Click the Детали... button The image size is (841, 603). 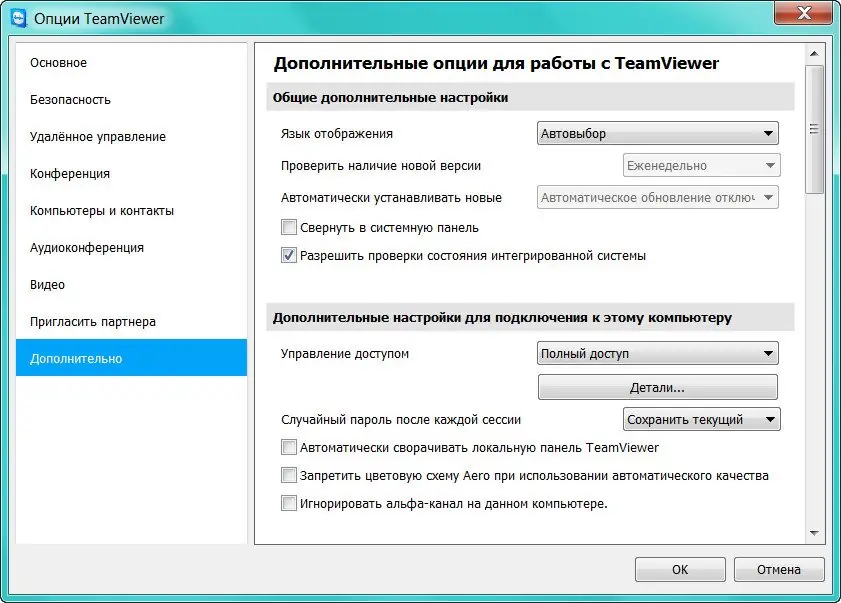658,387
